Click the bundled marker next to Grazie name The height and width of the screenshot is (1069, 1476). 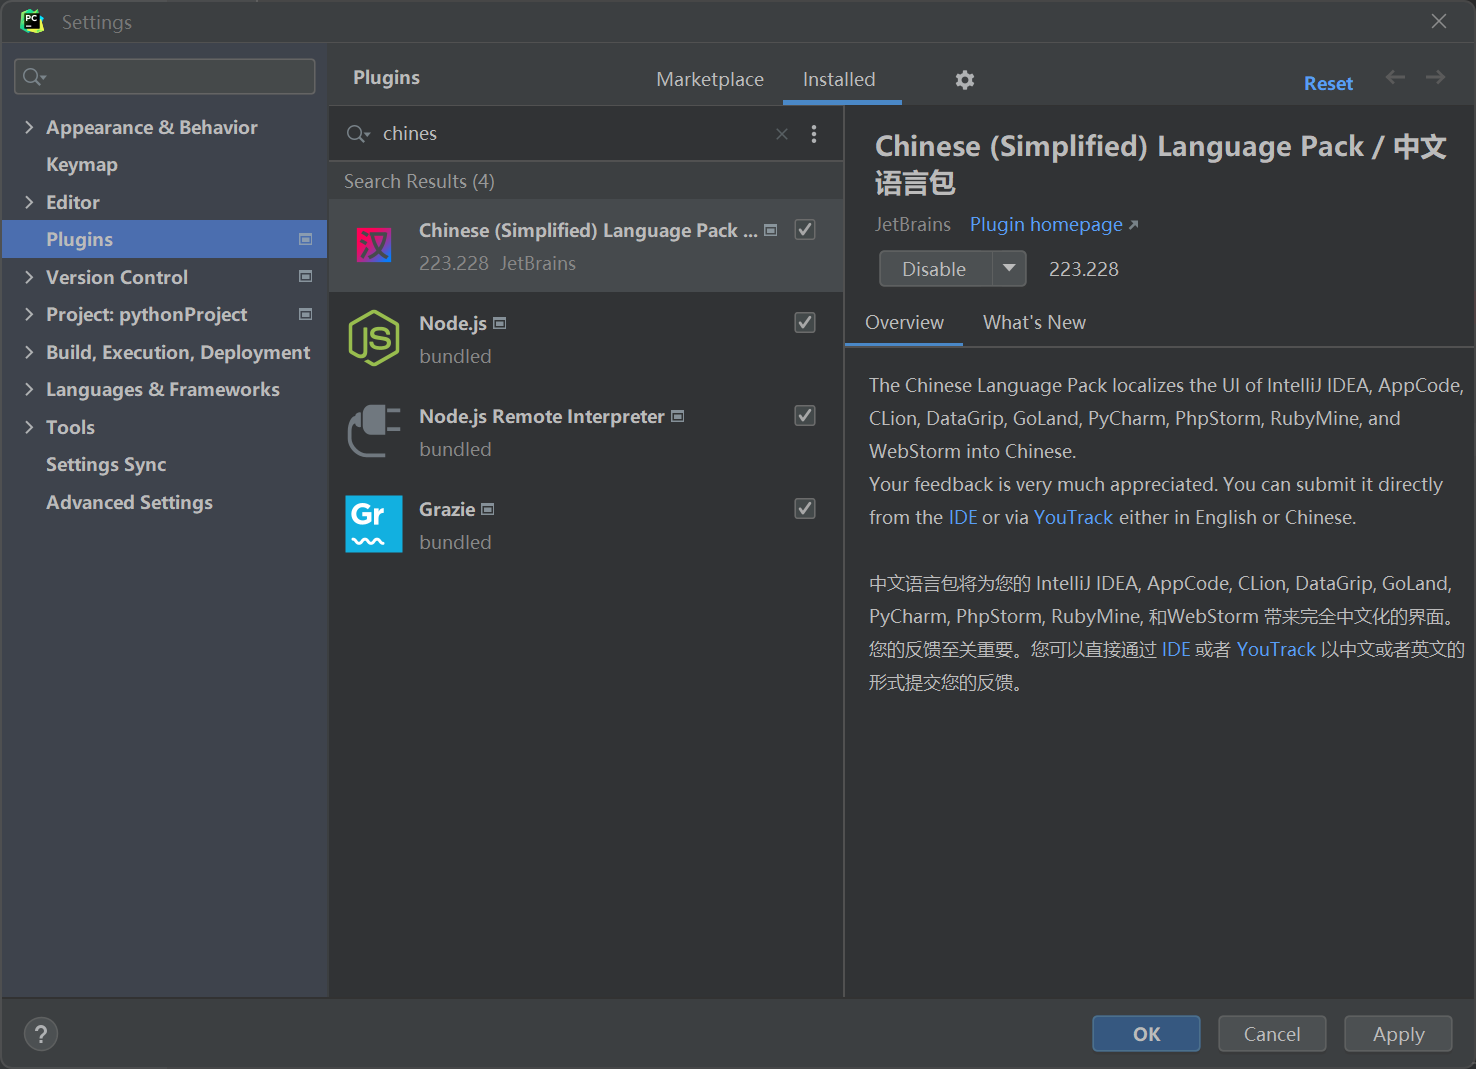click(488, 509)
